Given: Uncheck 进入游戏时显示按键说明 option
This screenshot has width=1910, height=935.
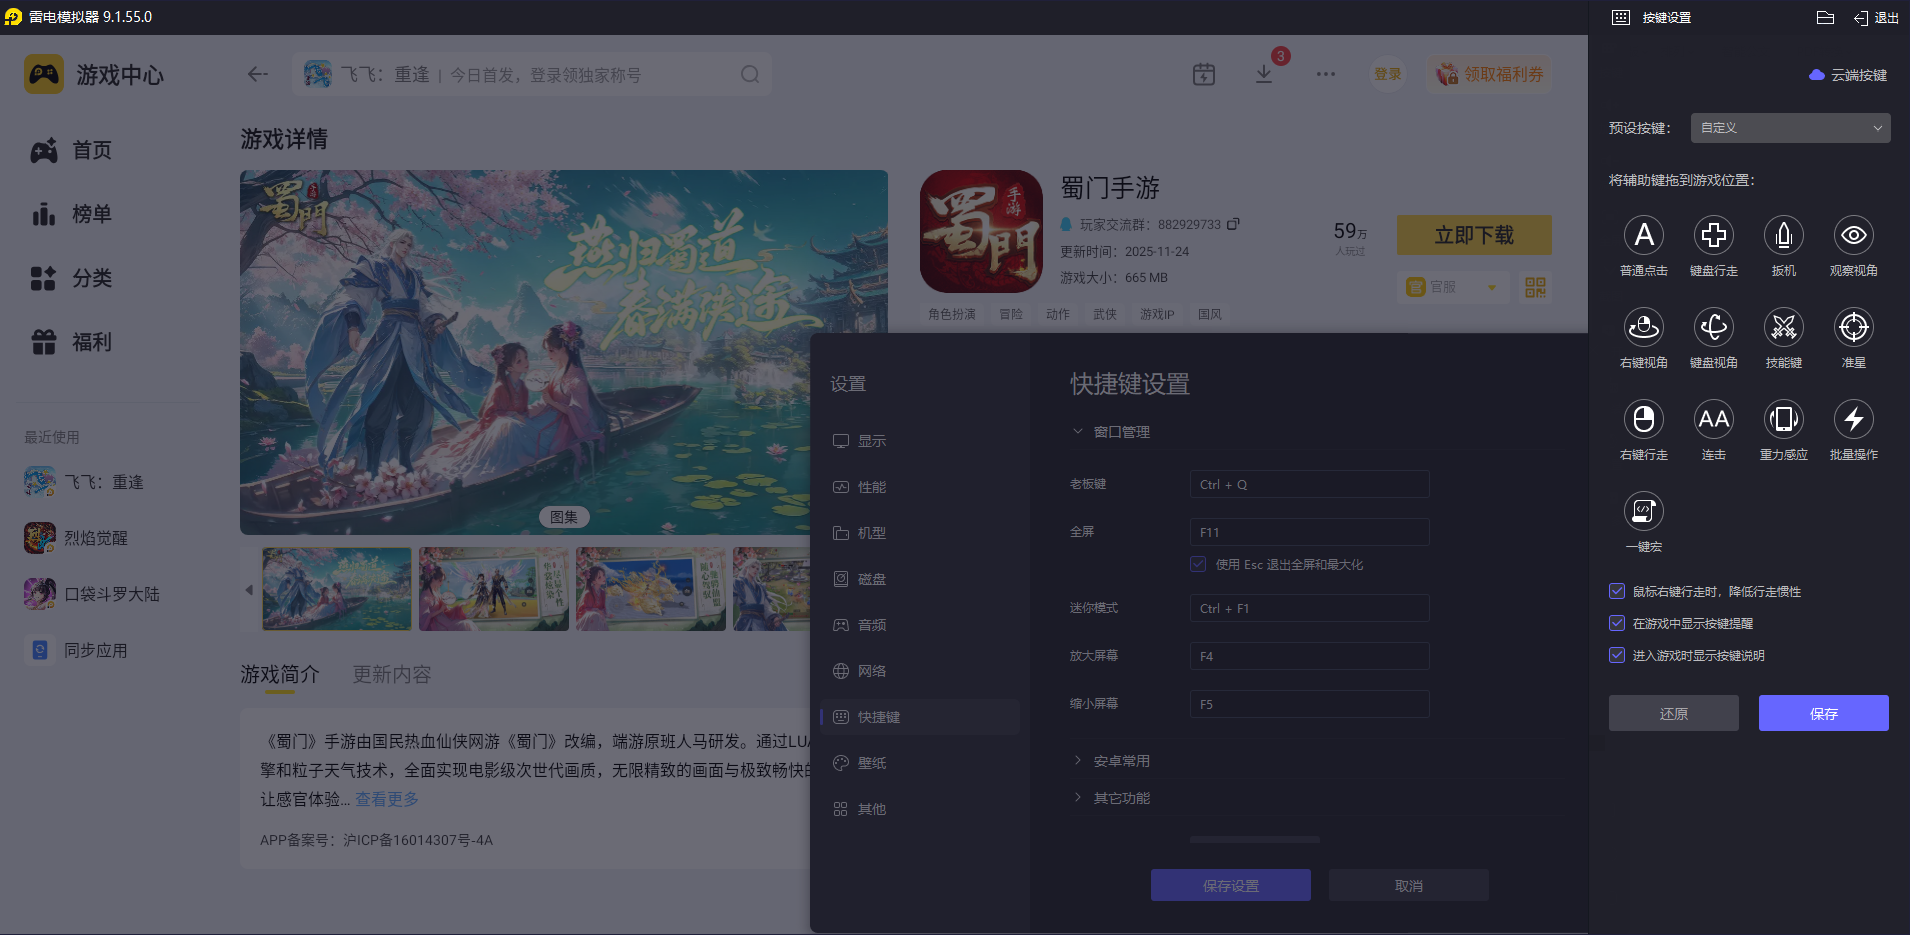Looking at the screenshot, I should click(x=1617, y=655).
